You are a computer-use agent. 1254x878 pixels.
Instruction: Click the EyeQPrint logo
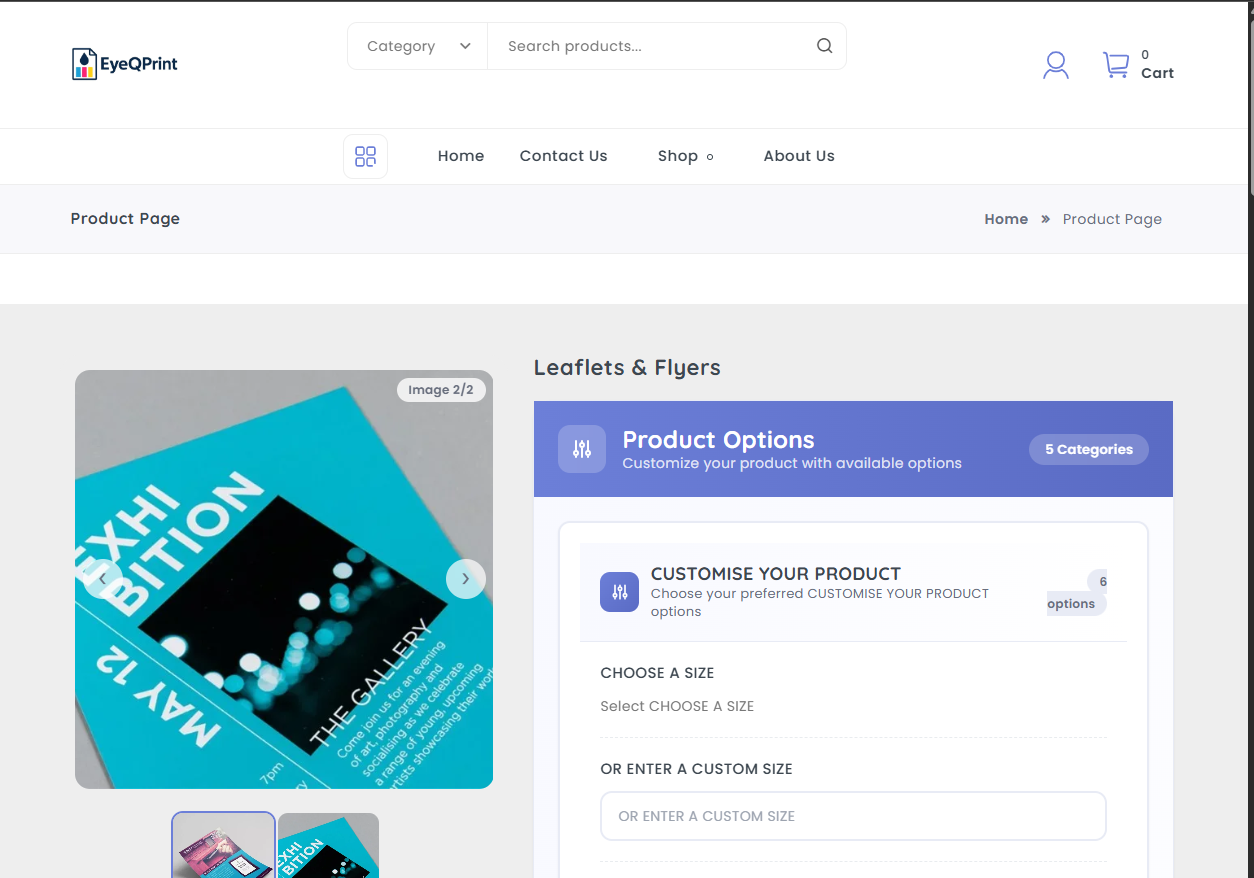tap(125, 64)
